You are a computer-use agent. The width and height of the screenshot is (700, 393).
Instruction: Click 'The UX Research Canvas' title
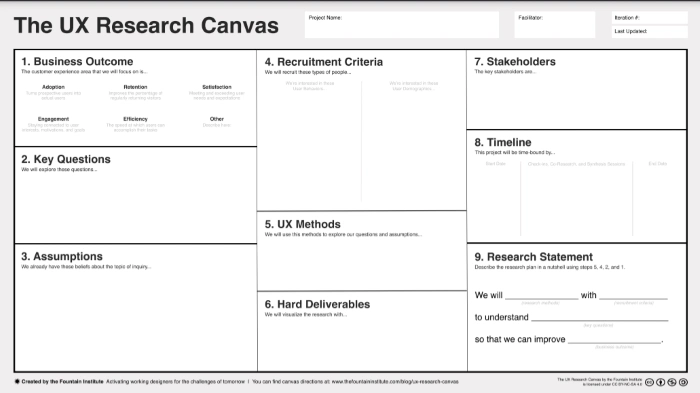(x=146, y=25)
